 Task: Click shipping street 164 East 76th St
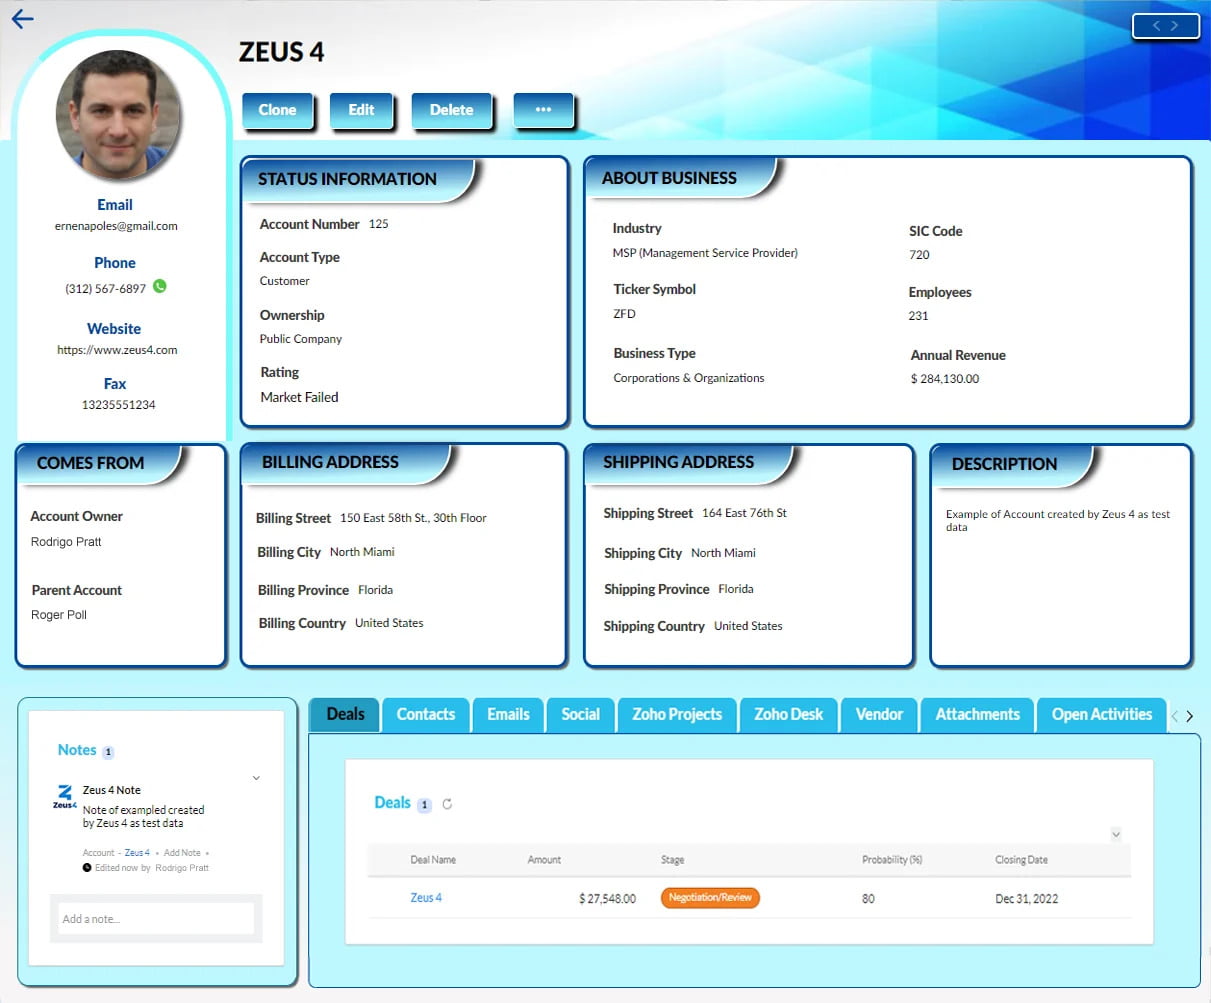[x=744, y=513]
